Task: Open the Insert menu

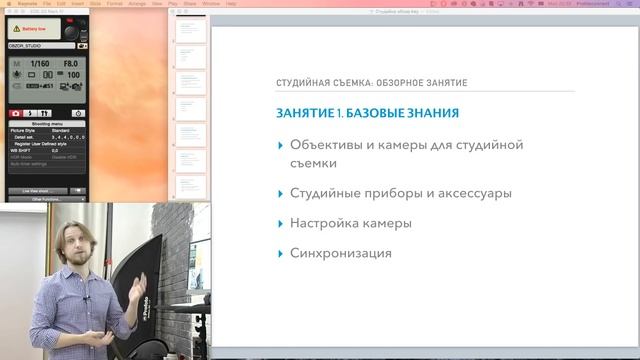Action: (78, 4)
